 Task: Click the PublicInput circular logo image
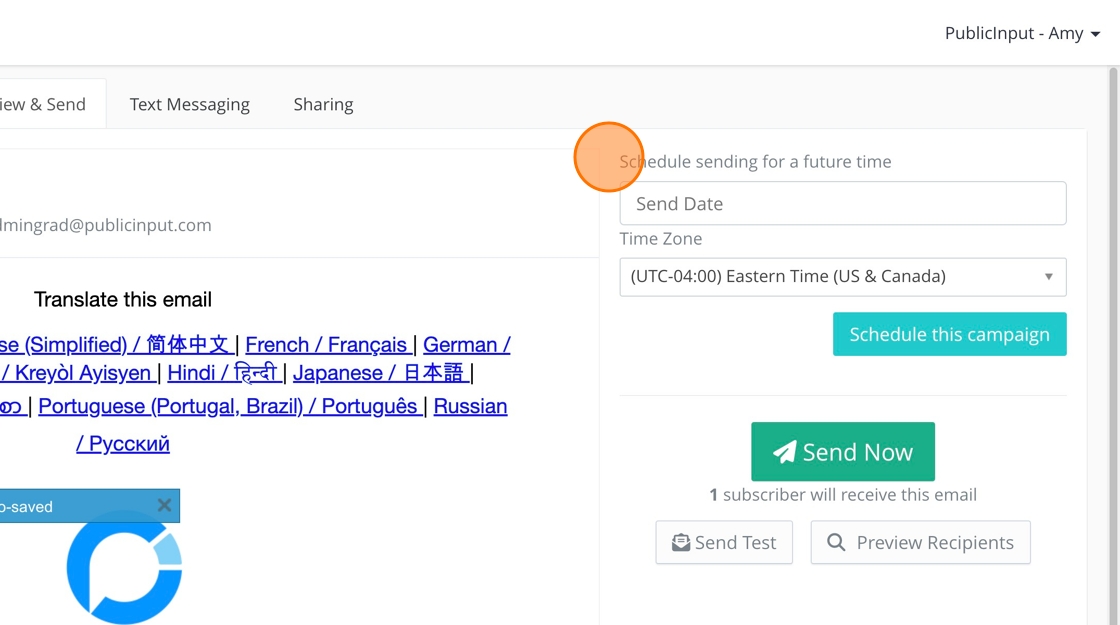click(x=124, y=567)
